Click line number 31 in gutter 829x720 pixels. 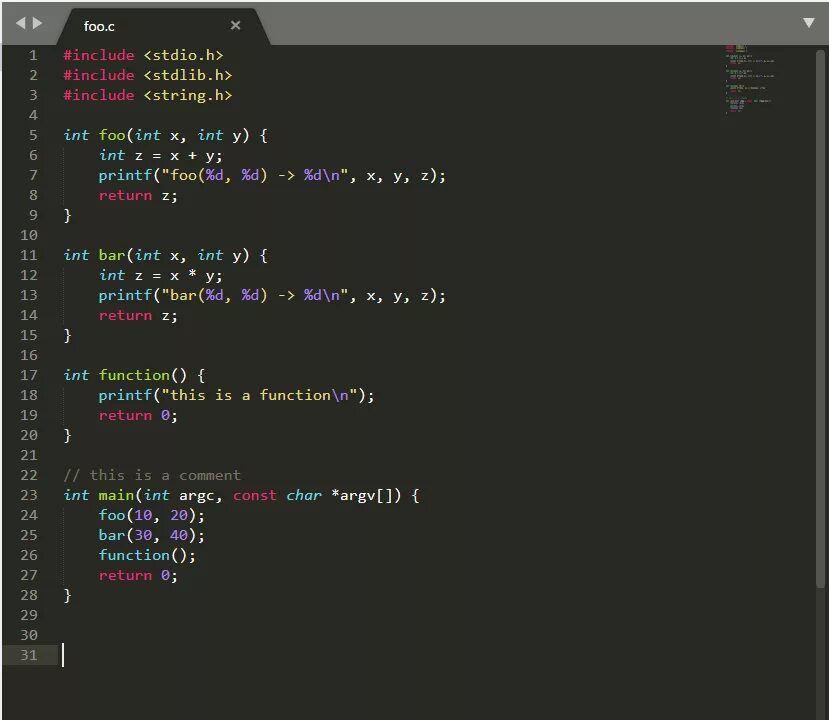tap(29, 656)
